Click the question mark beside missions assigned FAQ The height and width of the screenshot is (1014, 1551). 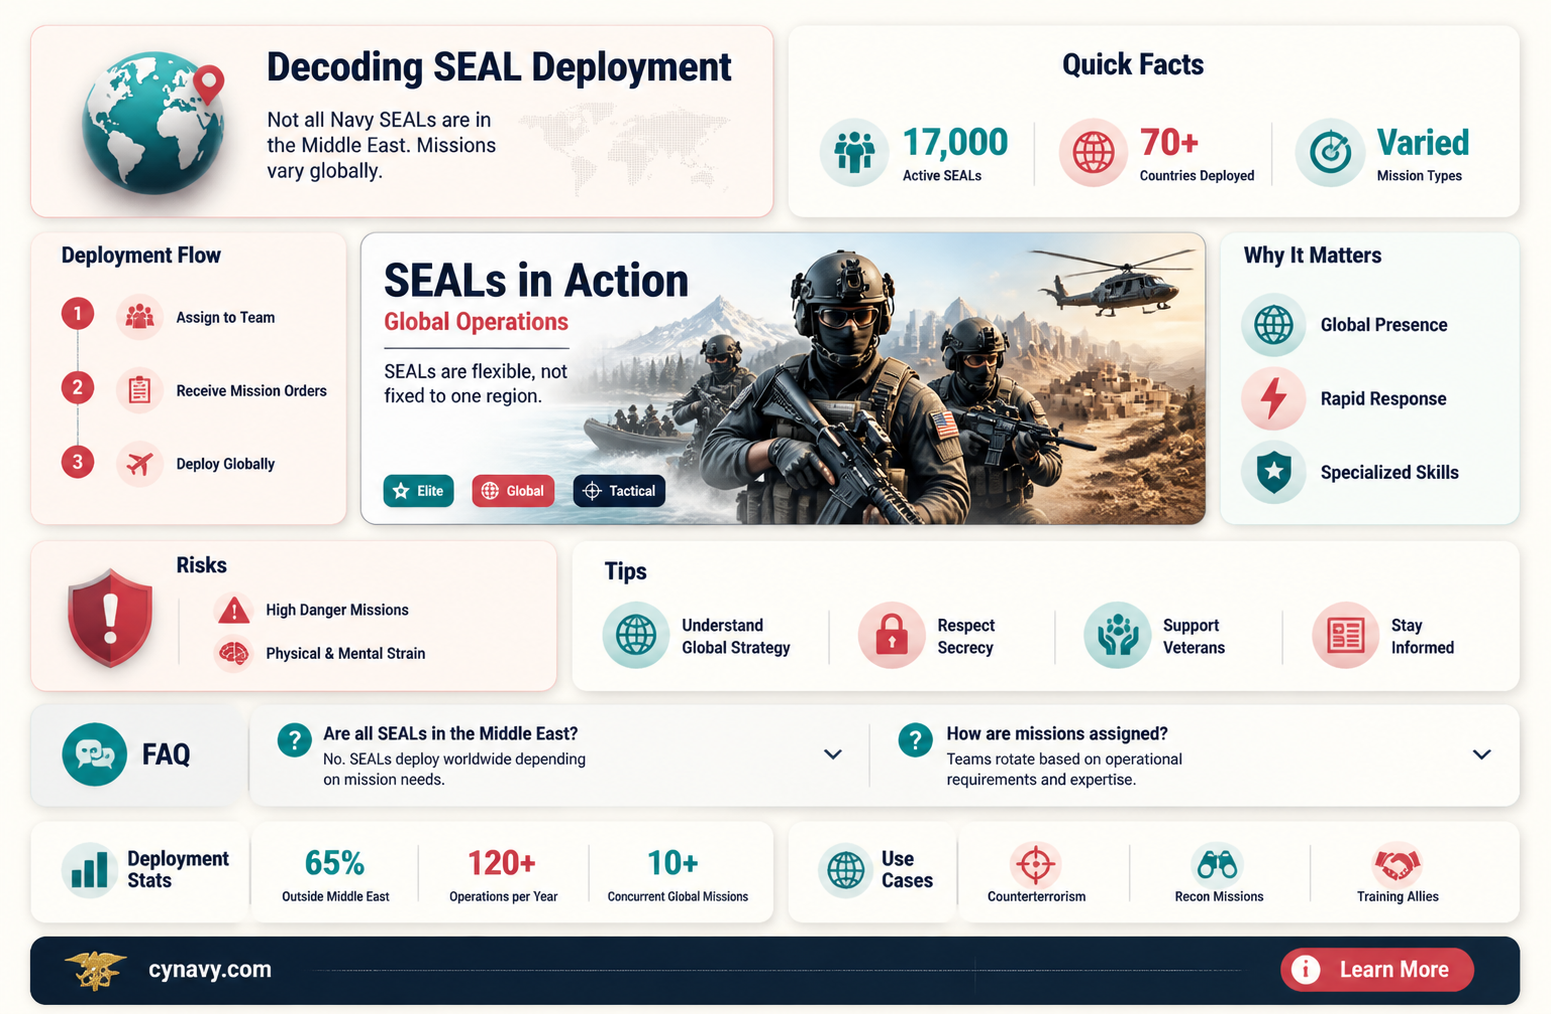tap(915, 741)
